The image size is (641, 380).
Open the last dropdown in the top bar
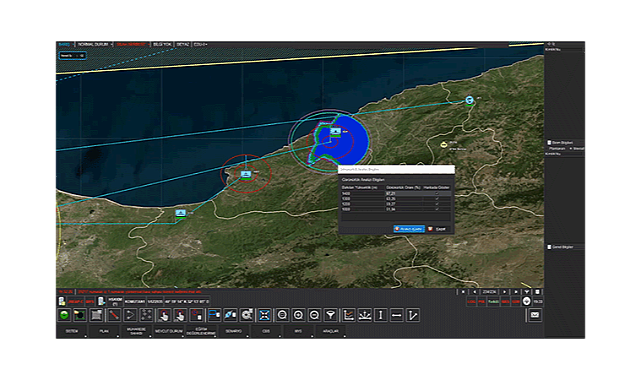[200, 44]
